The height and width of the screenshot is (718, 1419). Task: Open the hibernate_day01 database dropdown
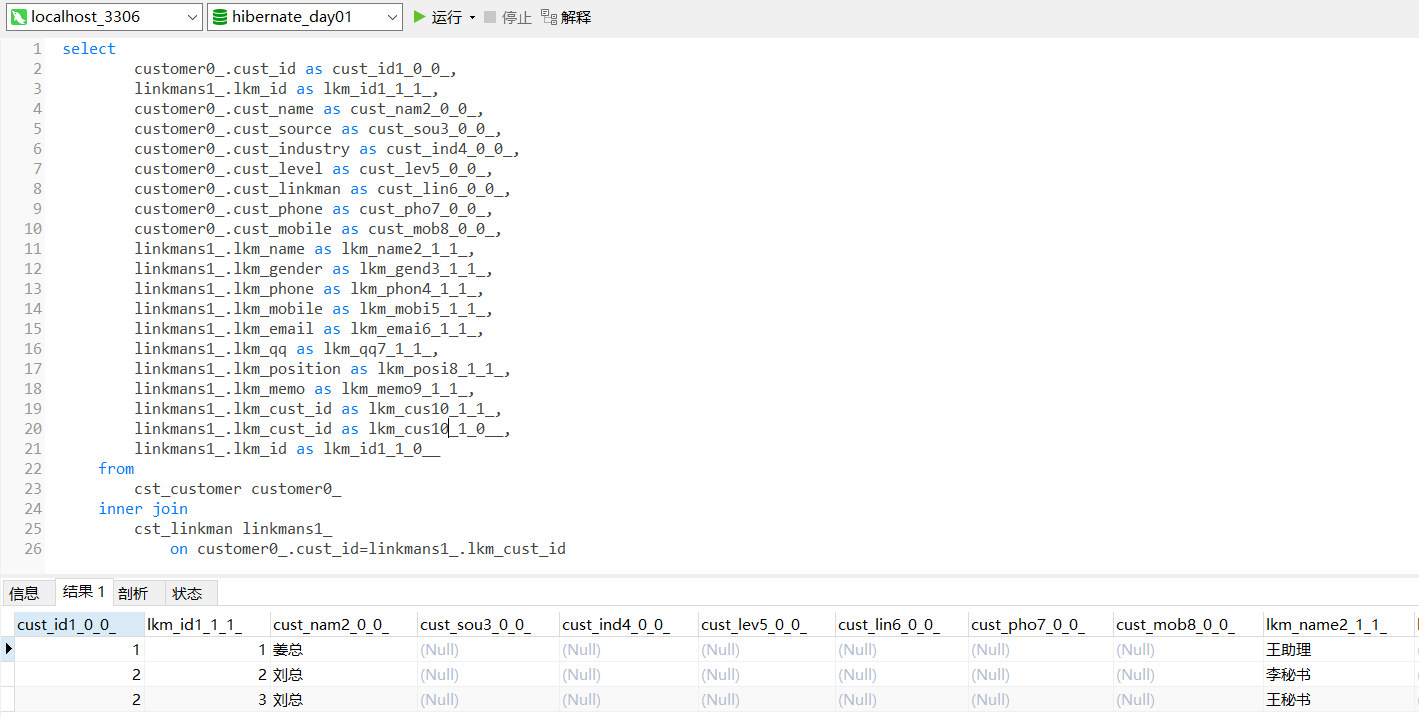[305, 17]
